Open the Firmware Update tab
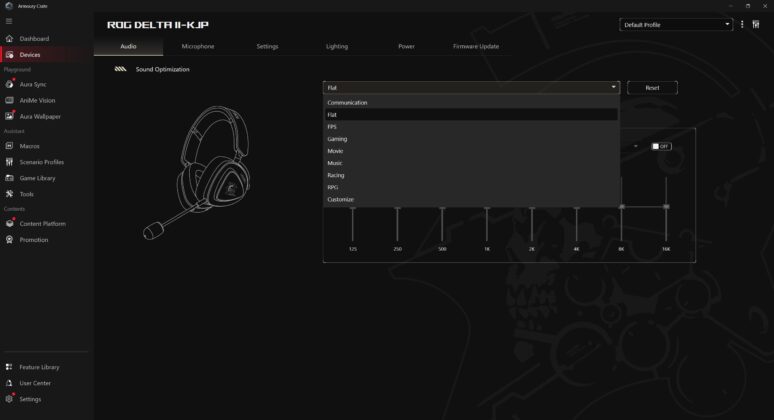 [476, 46]
